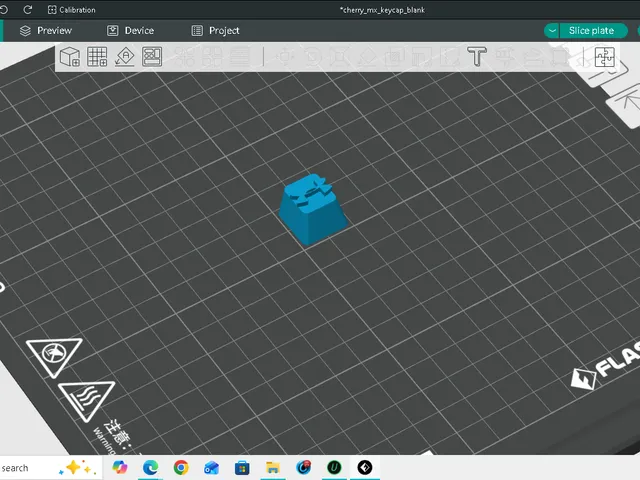Viewport: 640px width, 480px height.
Task: Select the blue keycap model
Action: click(x=313, y=209)
